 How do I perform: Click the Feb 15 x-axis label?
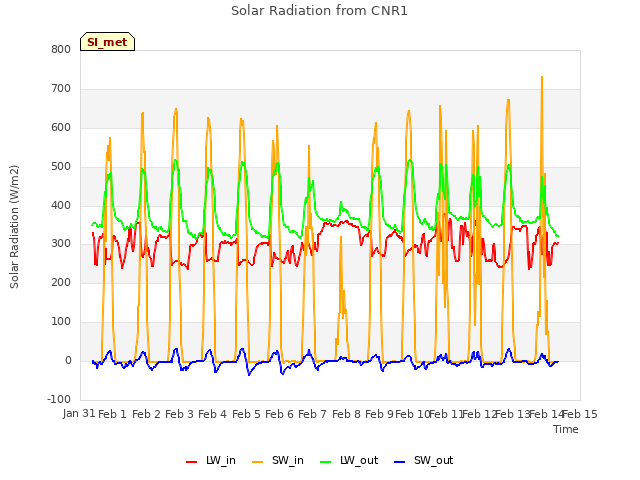pyautogui.click(x=580, y=414)
